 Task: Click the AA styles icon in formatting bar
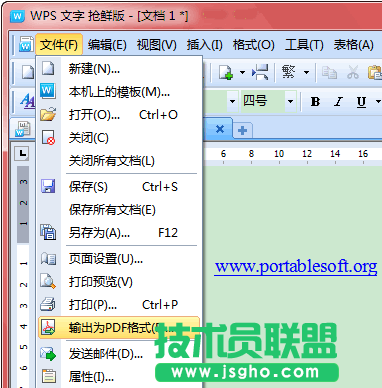[x=27, y=100]
